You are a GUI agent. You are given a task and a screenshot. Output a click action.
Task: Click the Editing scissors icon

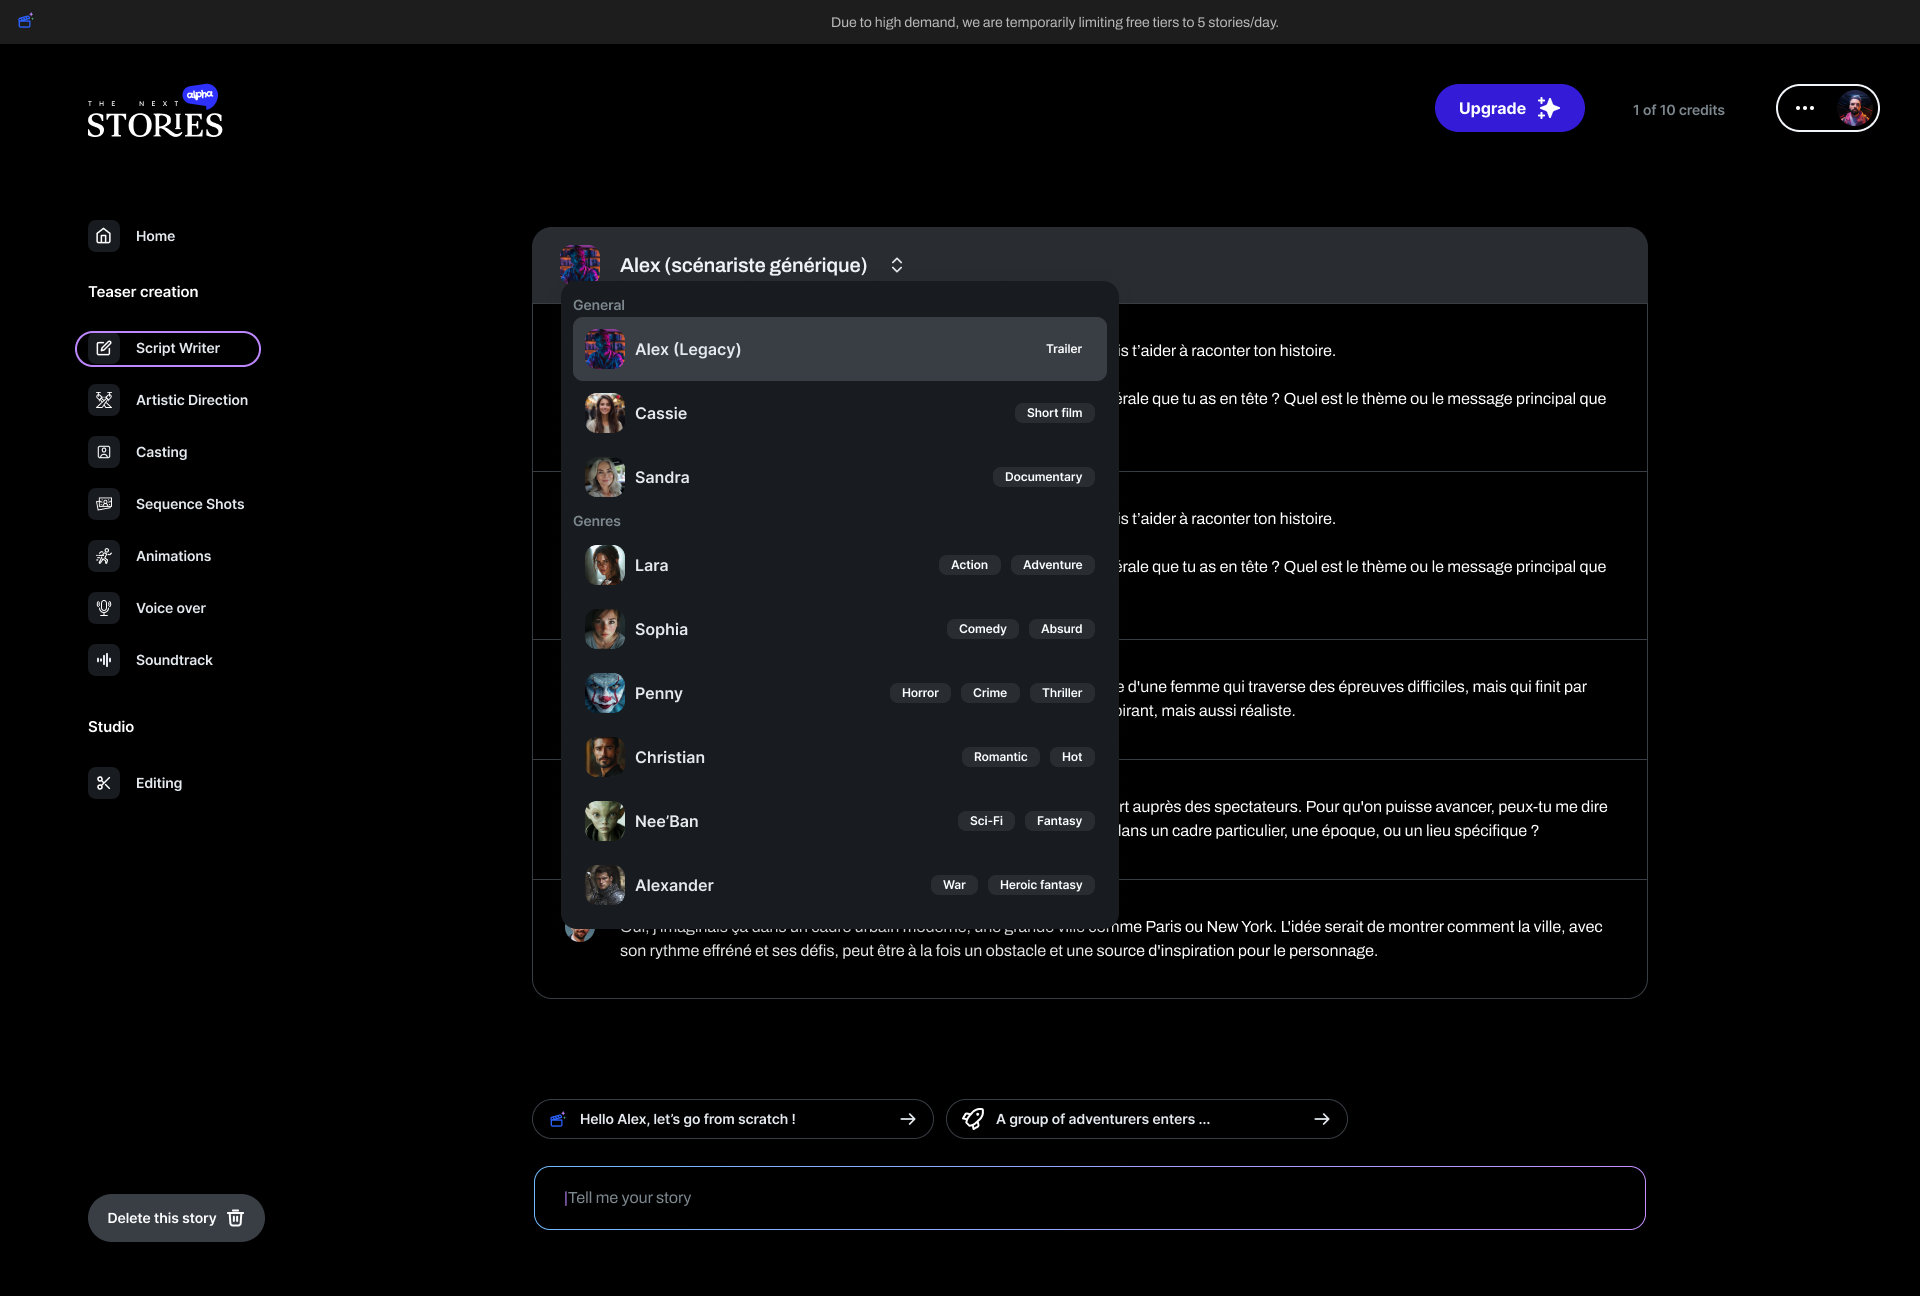click(x=104, y=783)
